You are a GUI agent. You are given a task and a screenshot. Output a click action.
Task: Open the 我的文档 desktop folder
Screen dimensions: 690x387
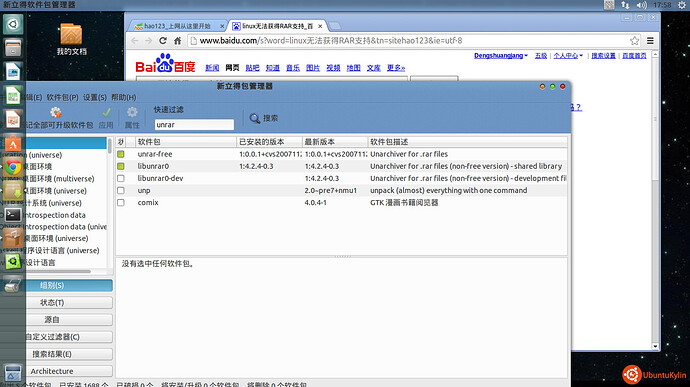coord(71,39)
